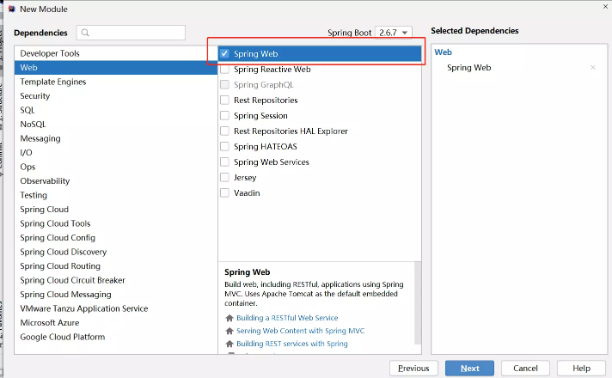Select the Observability category
This screenshot has height=378, width=612.
tap(116, 181)
